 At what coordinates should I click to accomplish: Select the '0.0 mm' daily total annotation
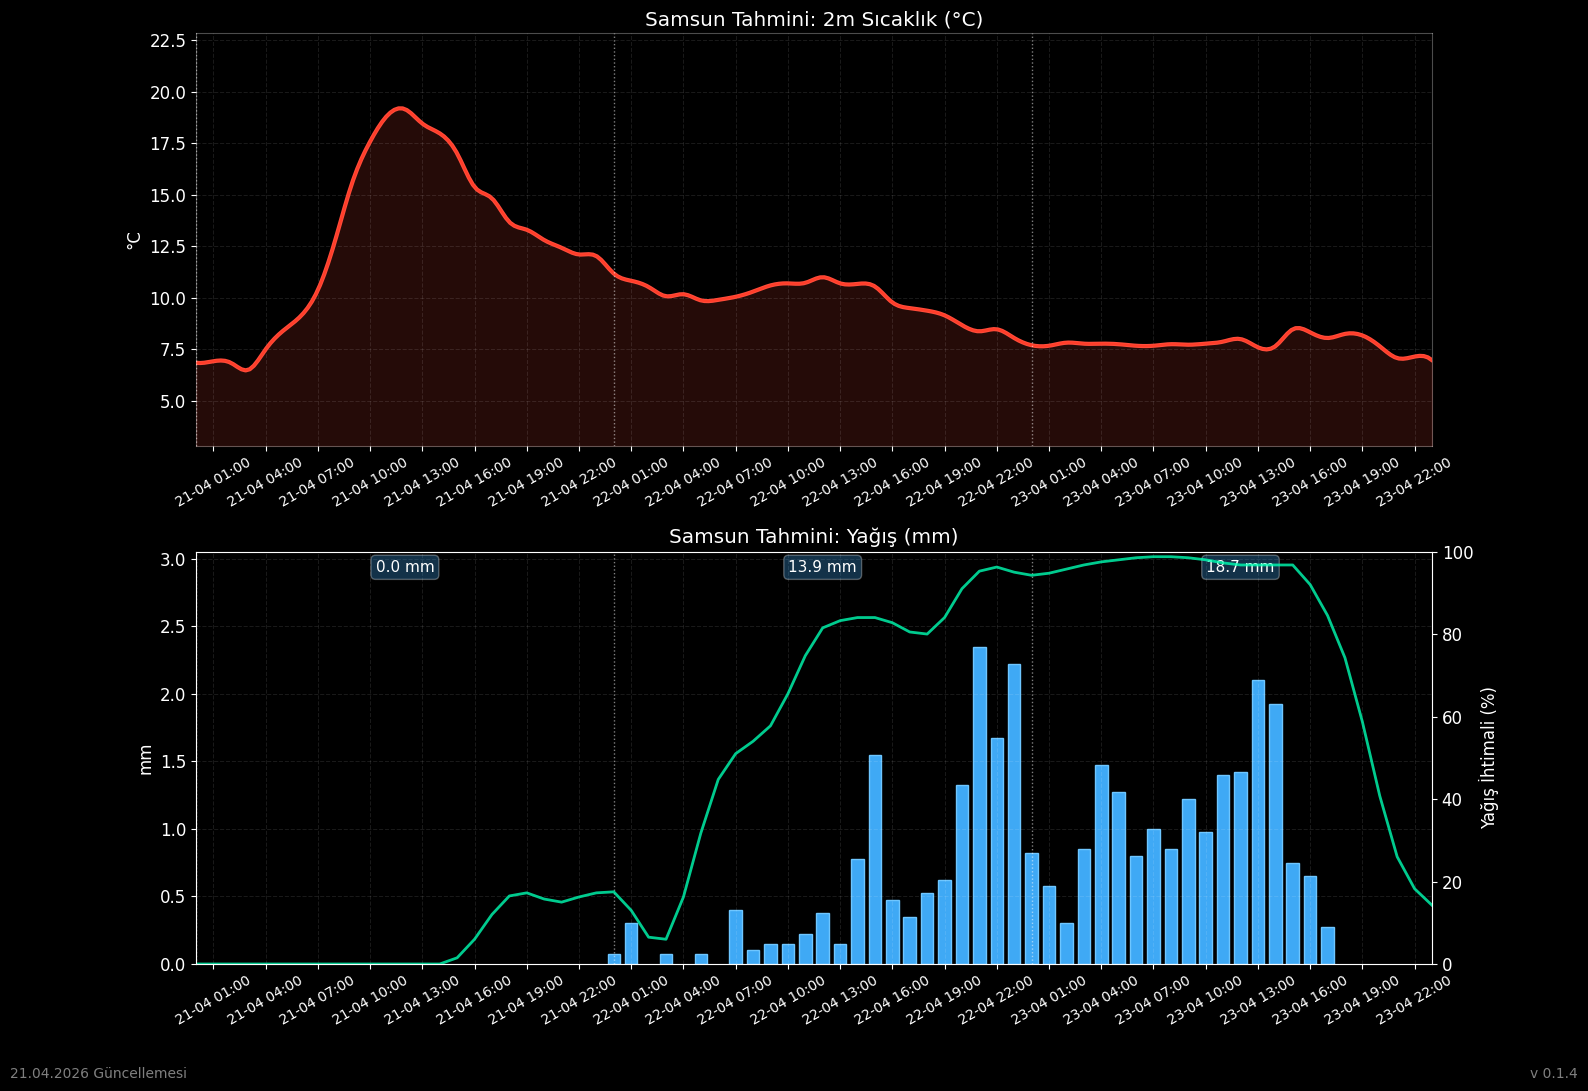[405, 567]
